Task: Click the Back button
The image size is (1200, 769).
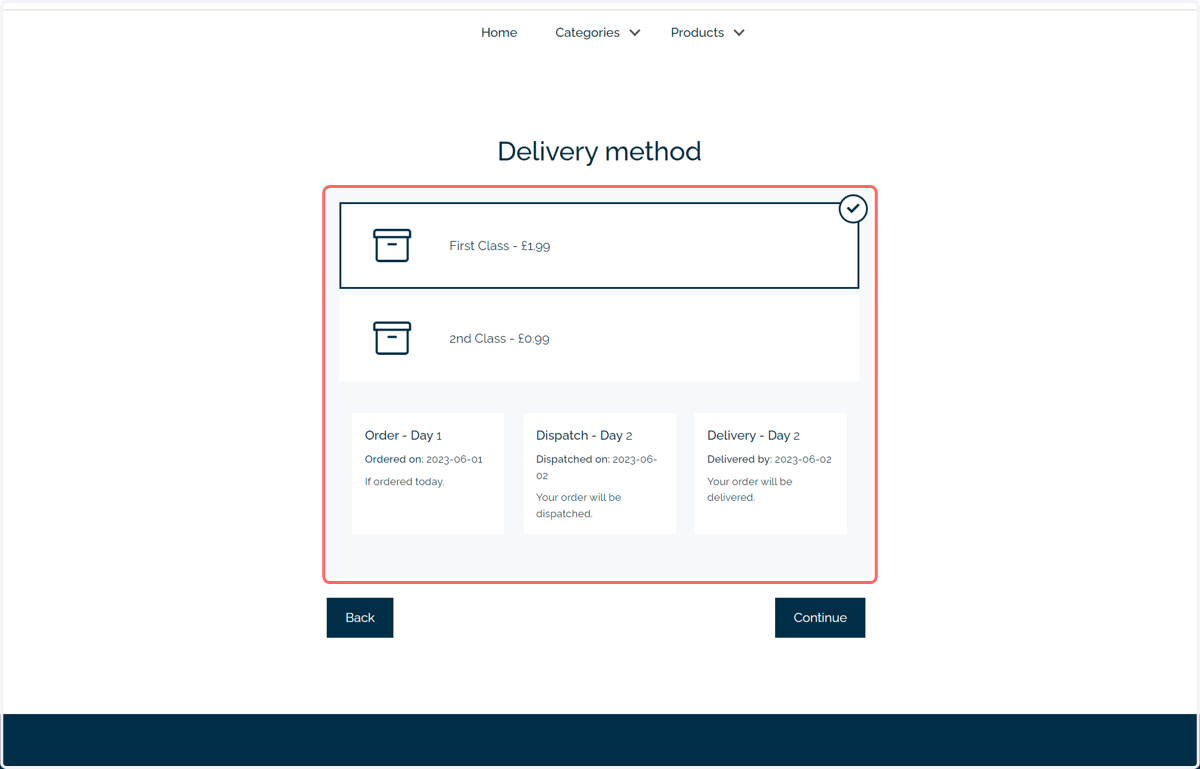Action: 360,617
